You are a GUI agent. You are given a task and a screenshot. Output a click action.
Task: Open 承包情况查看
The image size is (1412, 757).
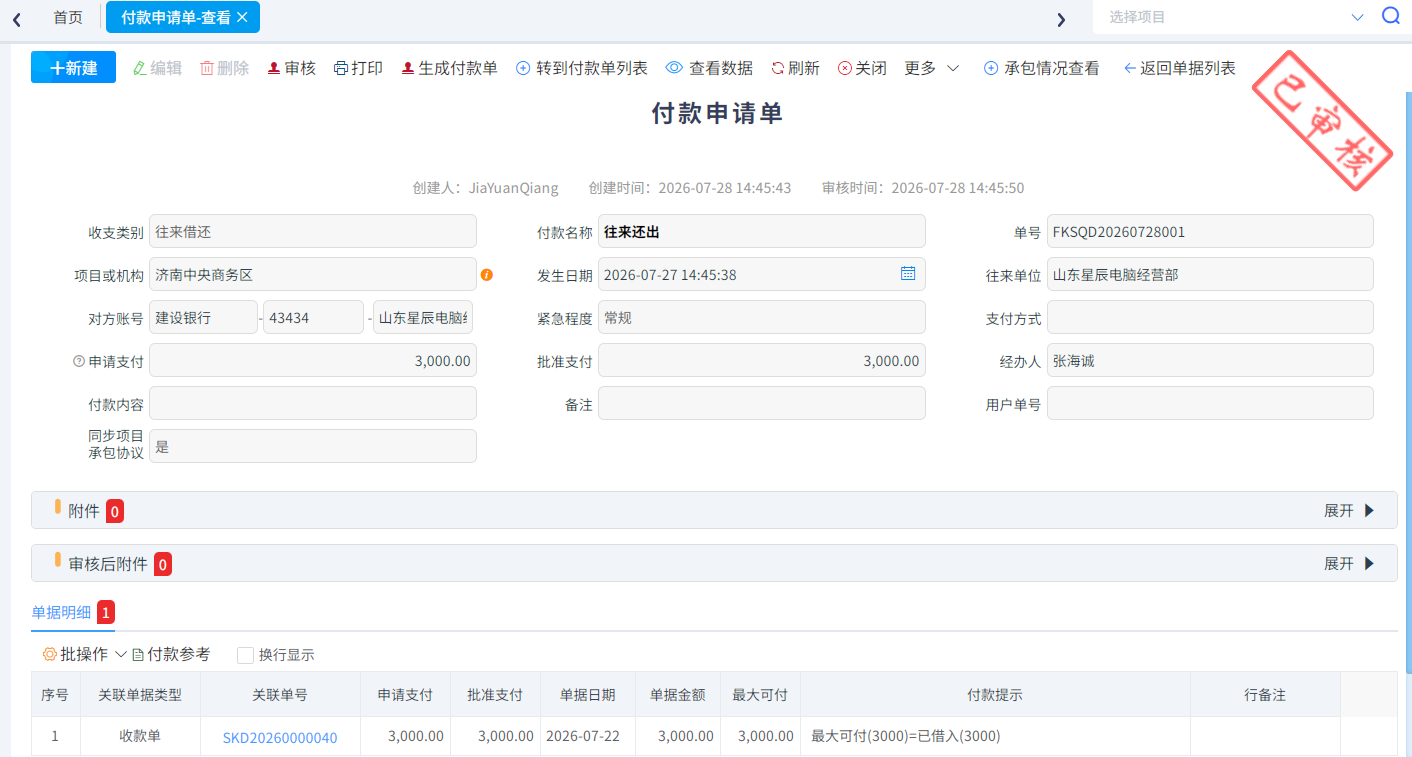(1042, 68)
